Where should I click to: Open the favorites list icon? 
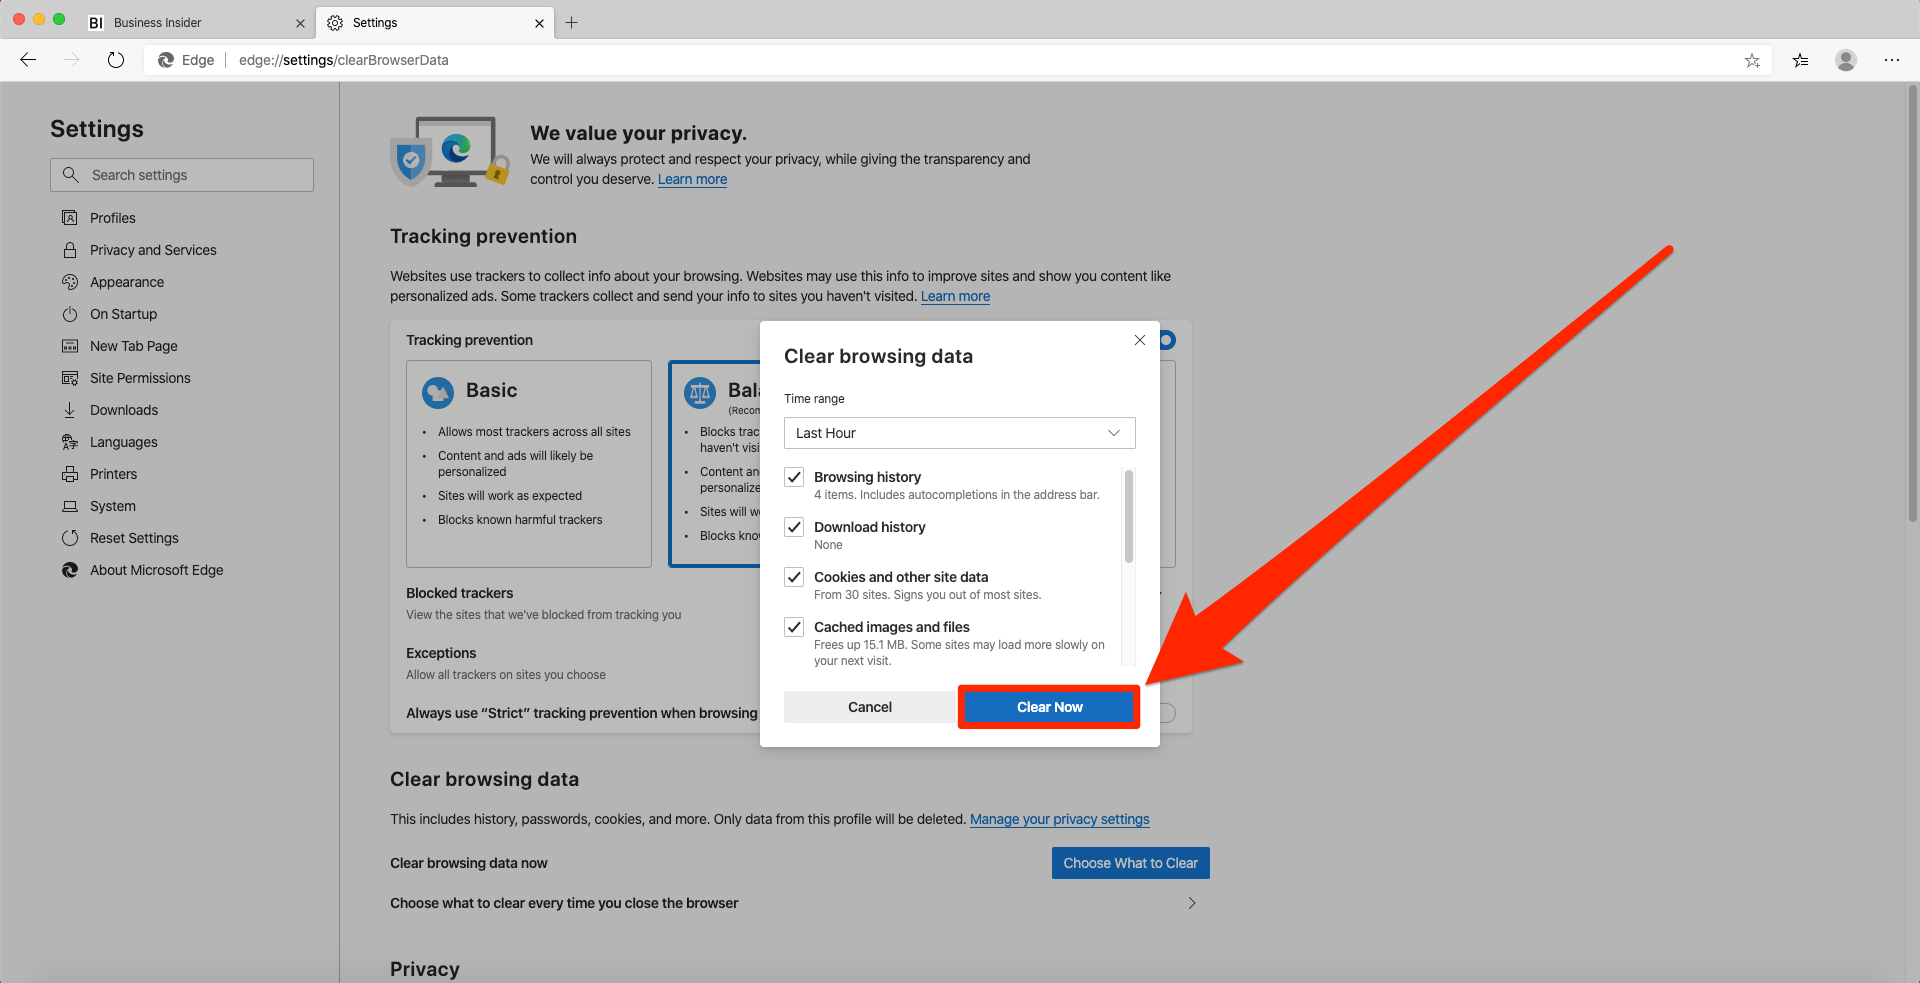(x=1800, y=60)
